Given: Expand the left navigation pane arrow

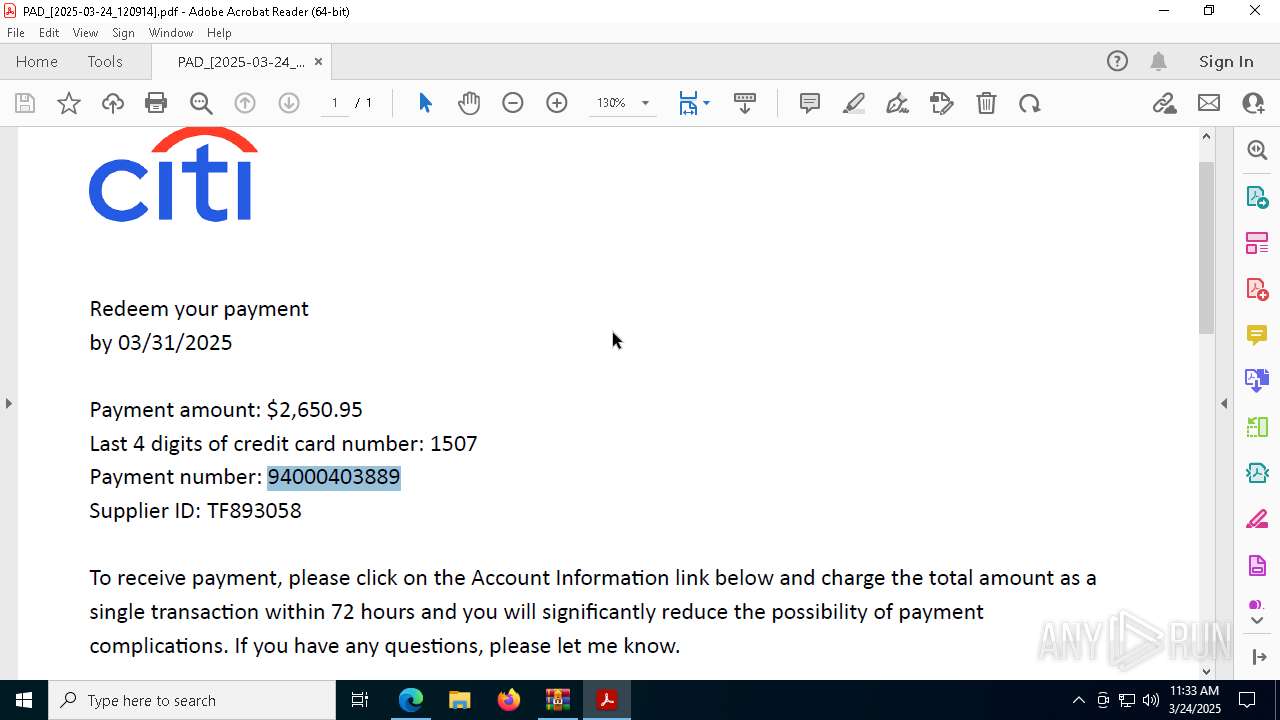Looking at the screenshot, I should 8,403.
